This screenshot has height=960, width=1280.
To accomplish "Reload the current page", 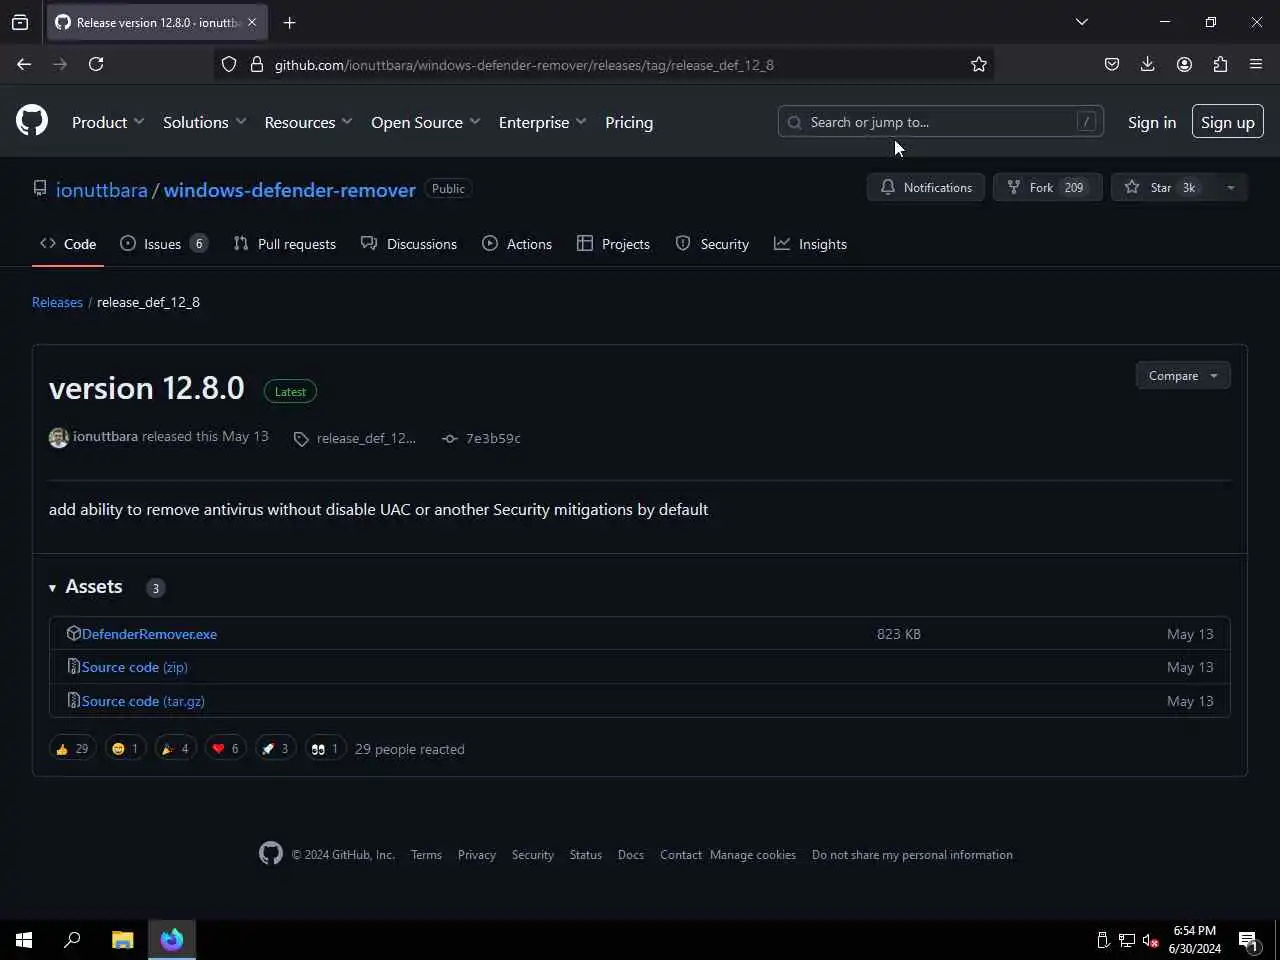I will tap(96, 64).
